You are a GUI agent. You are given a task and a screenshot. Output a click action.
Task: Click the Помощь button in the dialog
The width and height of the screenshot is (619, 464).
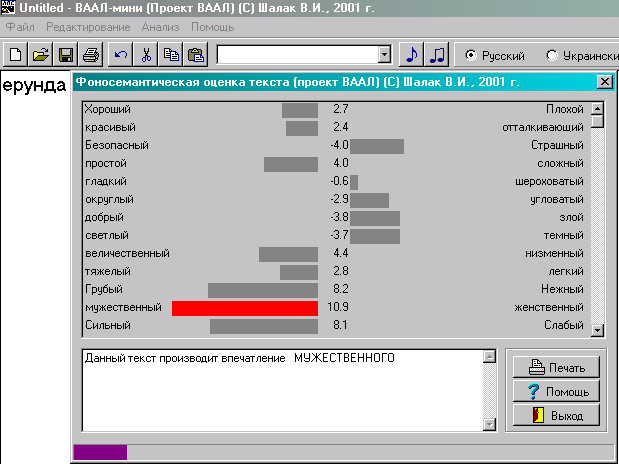[x=556, y=391]
